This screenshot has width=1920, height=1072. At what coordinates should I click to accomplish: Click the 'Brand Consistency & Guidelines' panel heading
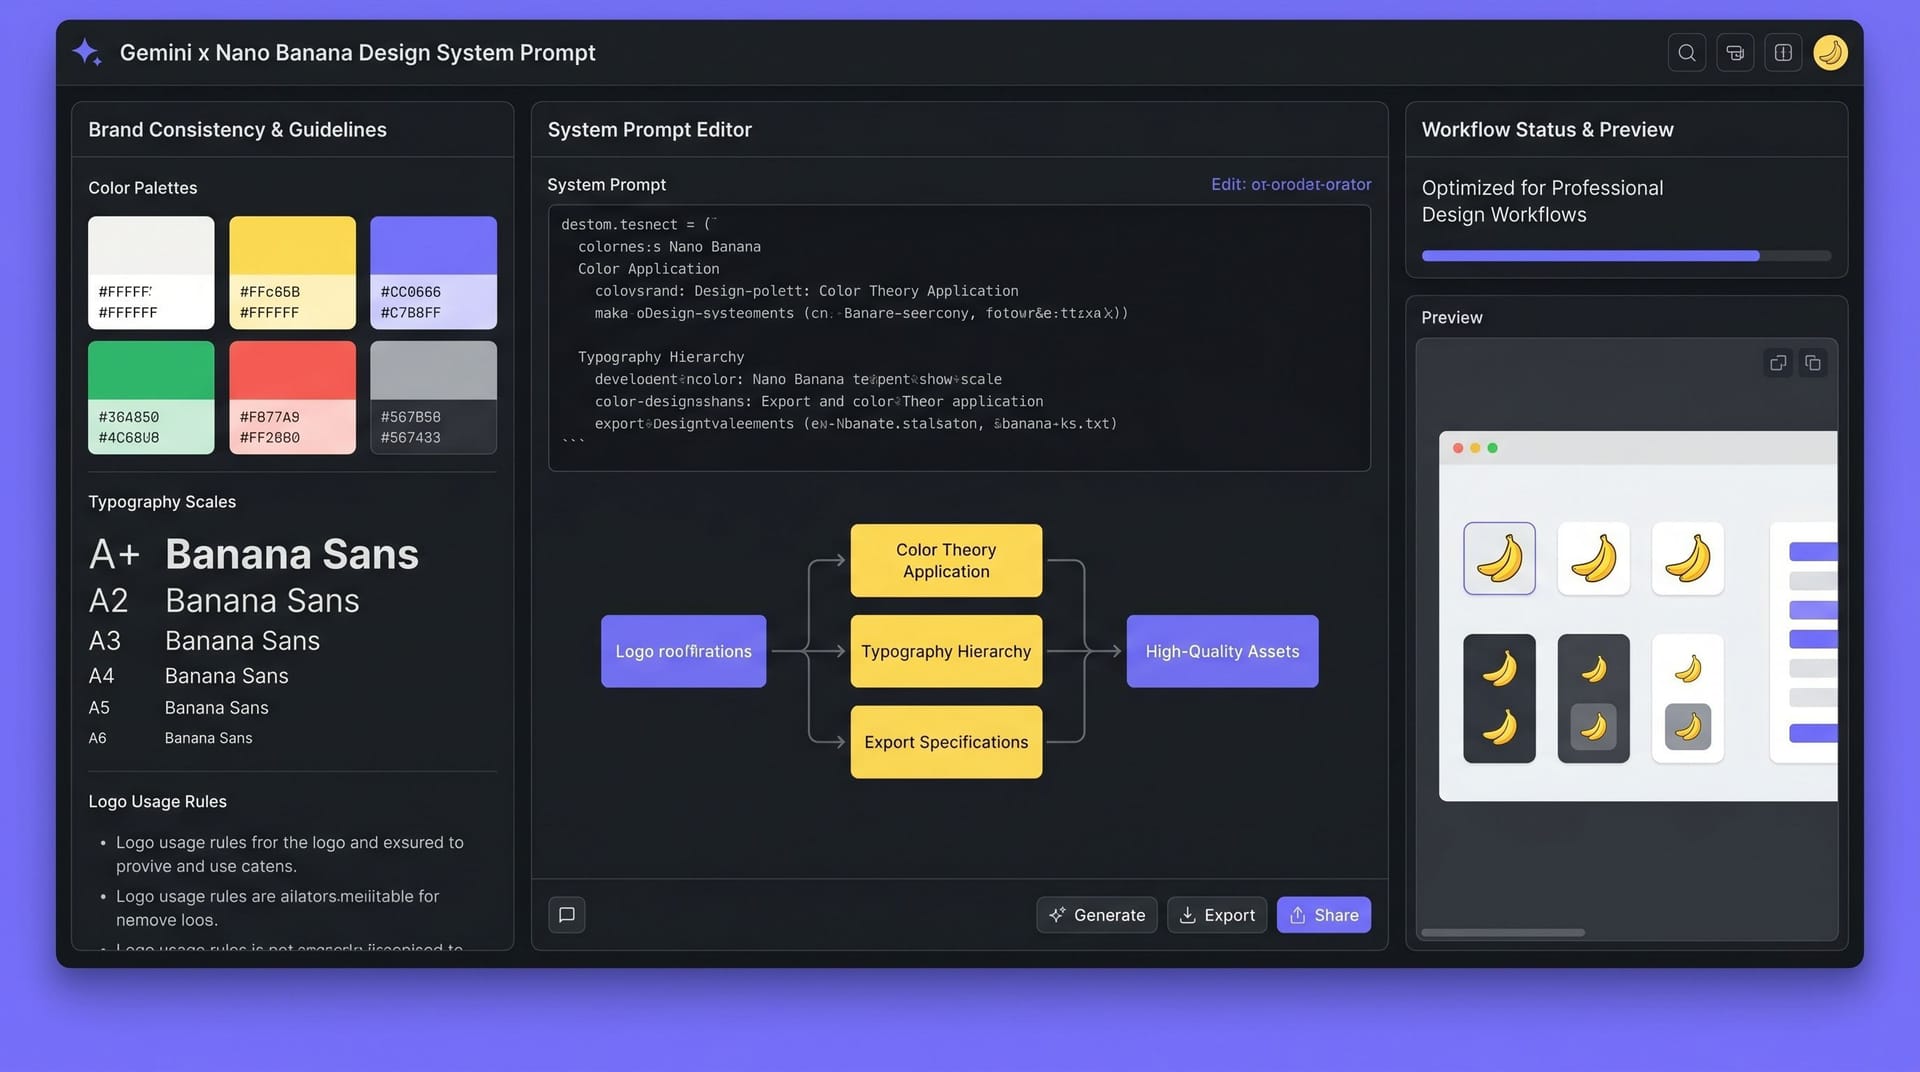click(237, 130)
